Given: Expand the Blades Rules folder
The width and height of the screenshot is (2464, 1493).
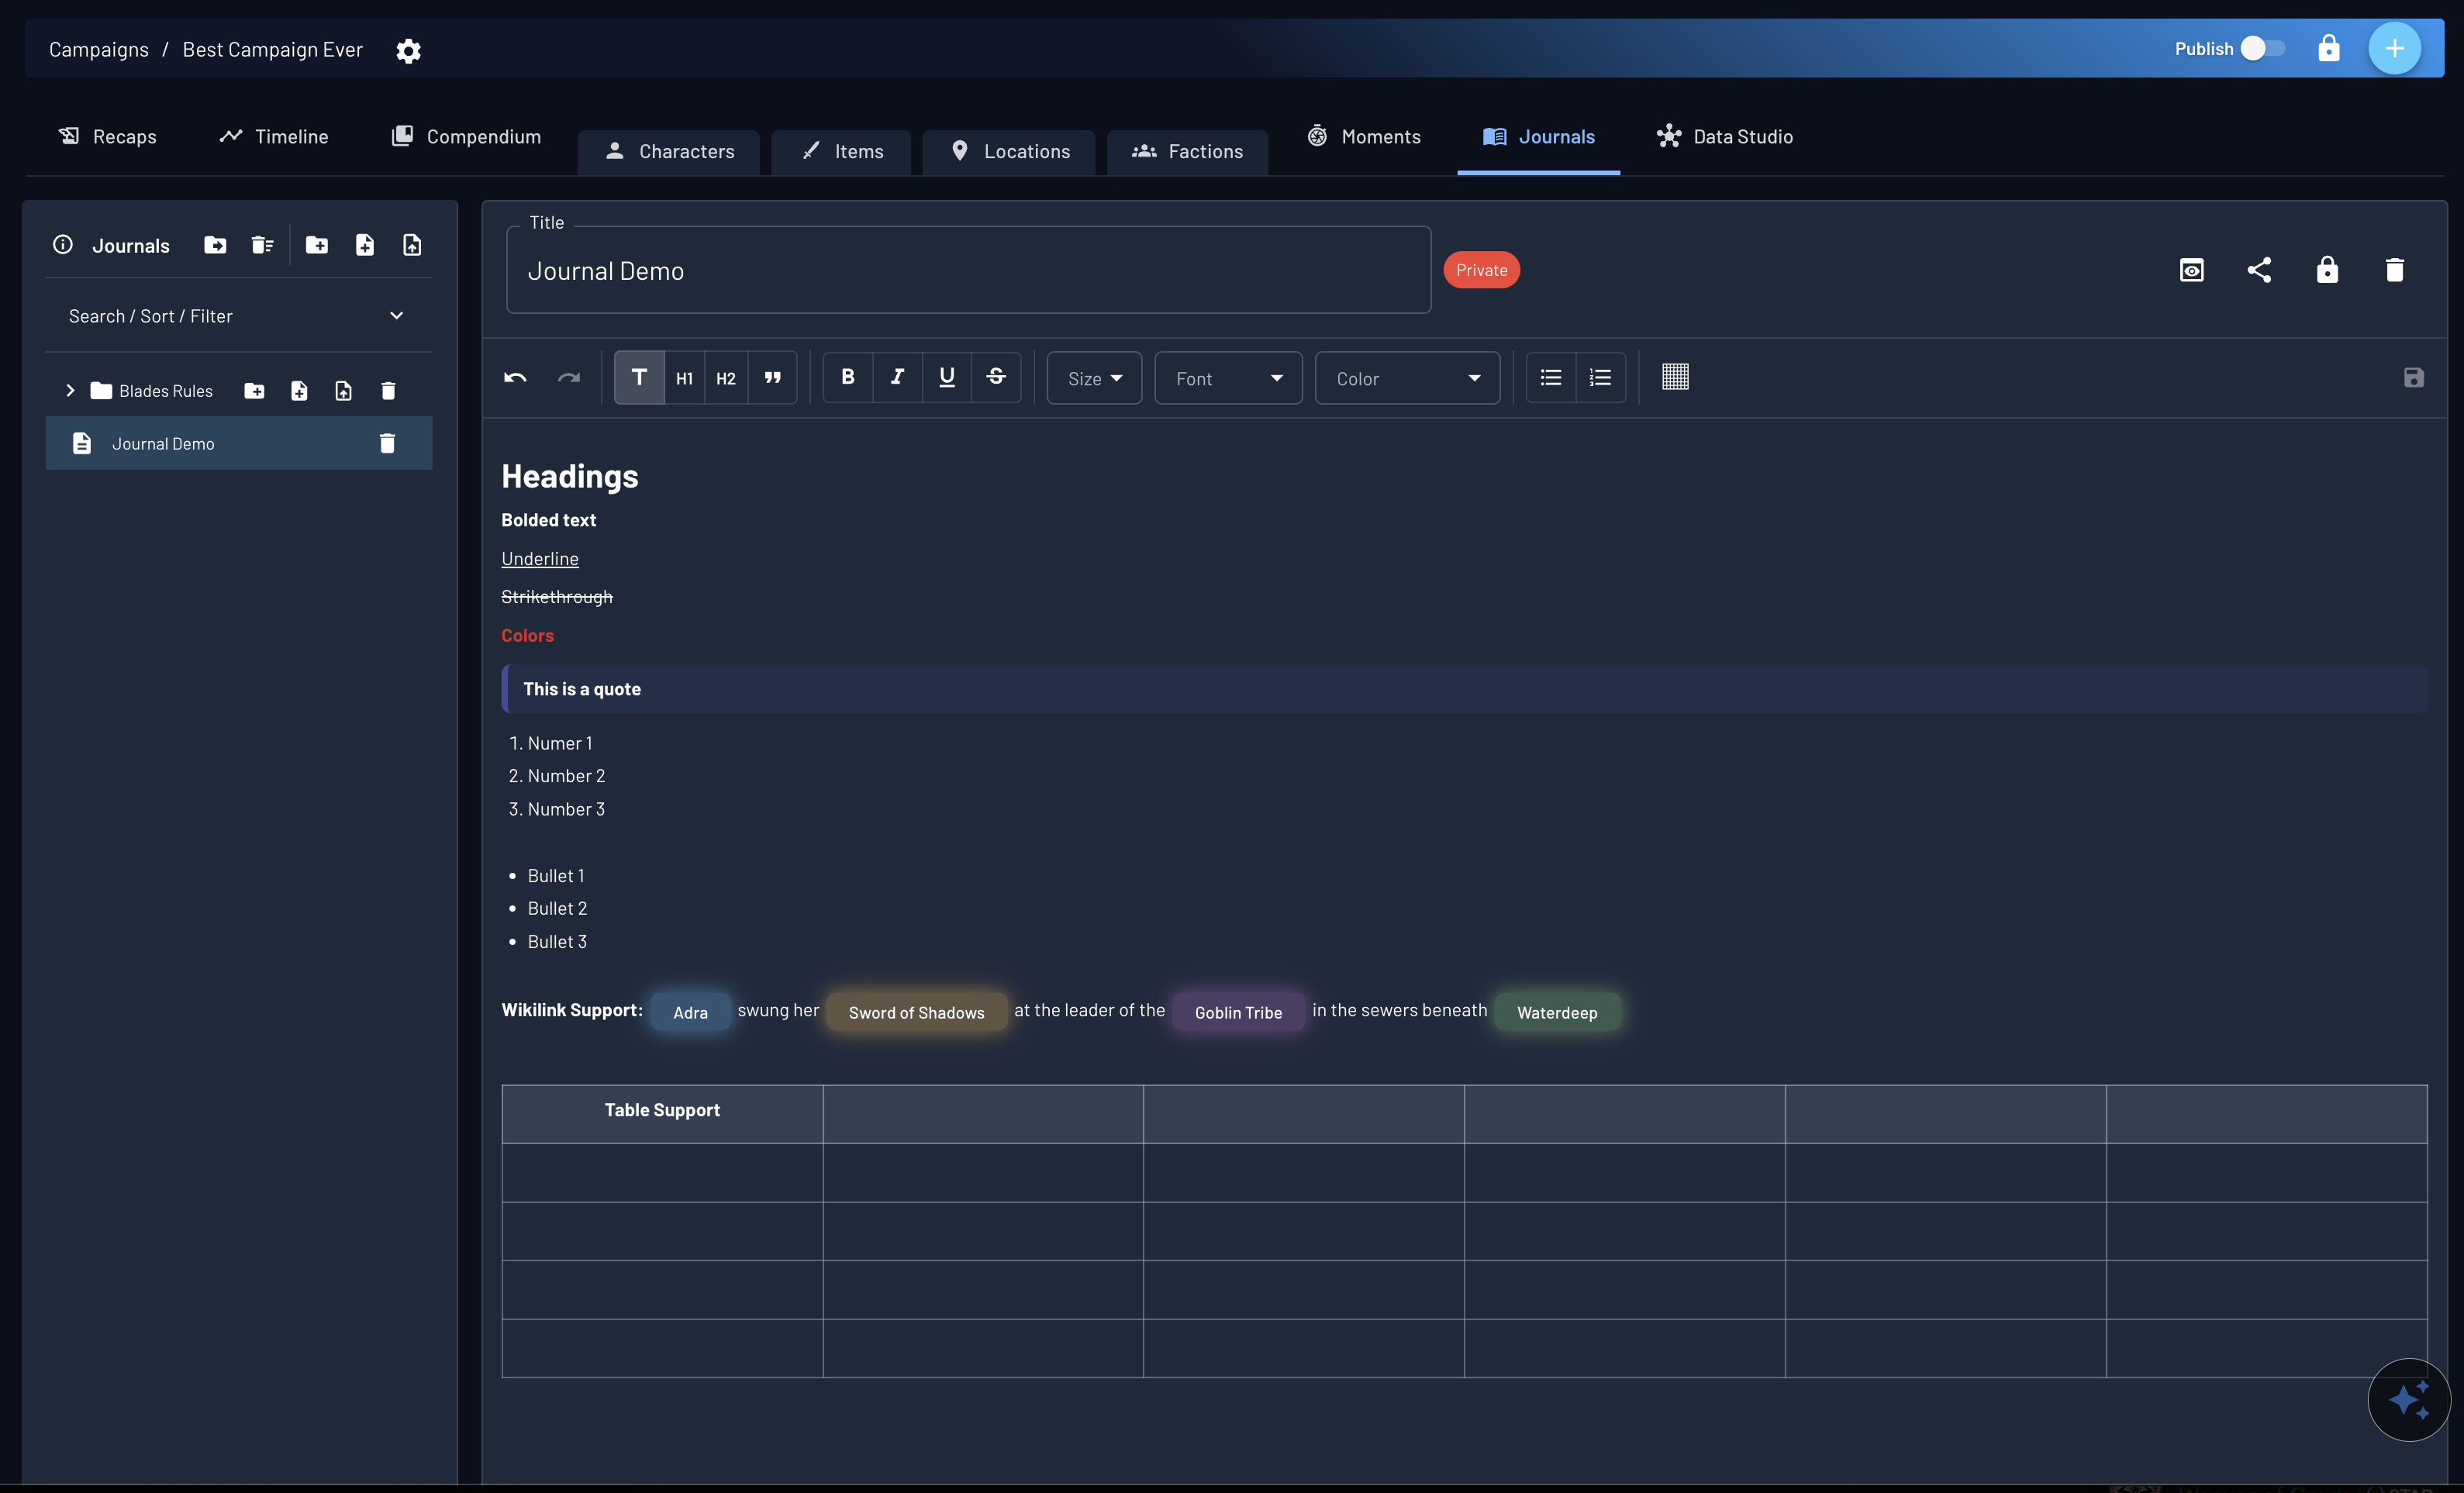Looking at the screenshot, I should [70, 390].
